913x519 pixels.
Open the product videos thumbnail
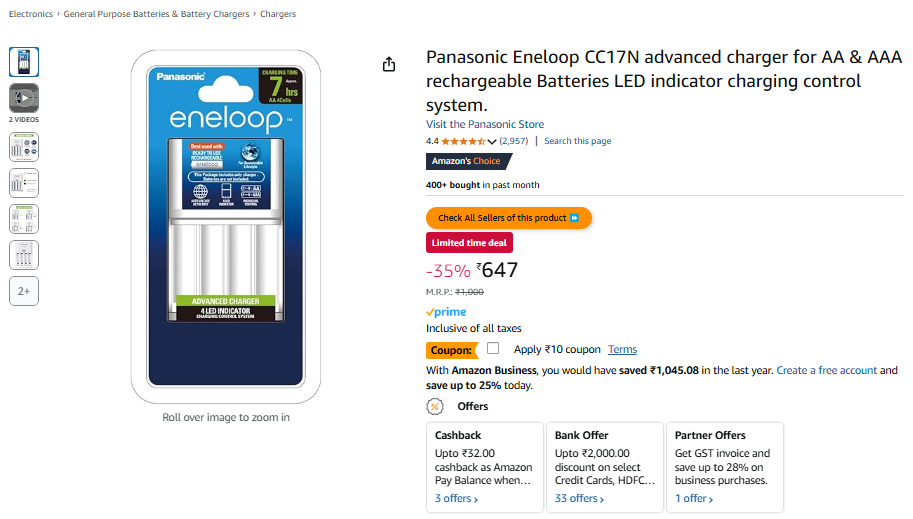tap(24, 98)
